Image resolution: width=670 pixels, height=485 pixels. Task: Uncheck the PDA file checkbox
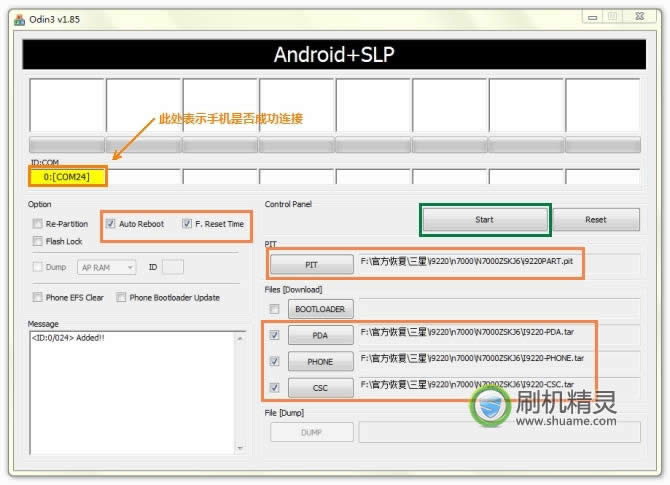click(x=275, y=335)
